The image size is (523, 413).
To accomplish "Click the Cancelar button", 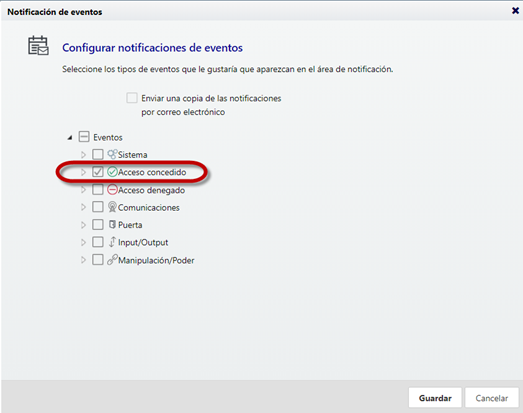I will coord(492,398).
